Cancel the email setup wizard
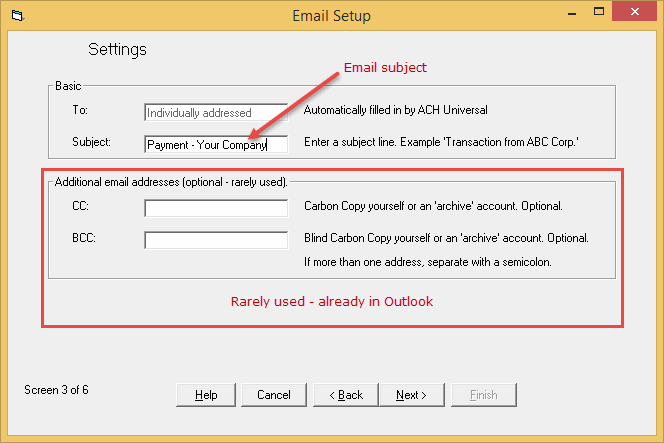 (x=274, y=395)
